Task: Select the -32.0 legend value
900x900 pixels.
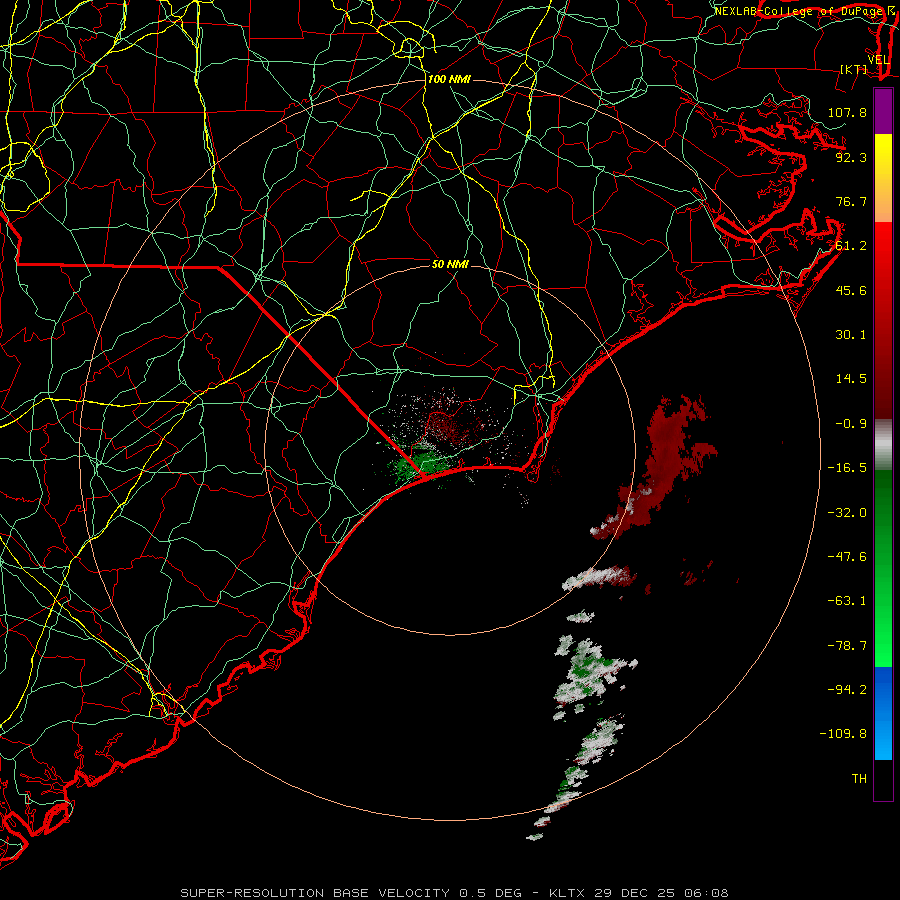Action: (847, 513)
